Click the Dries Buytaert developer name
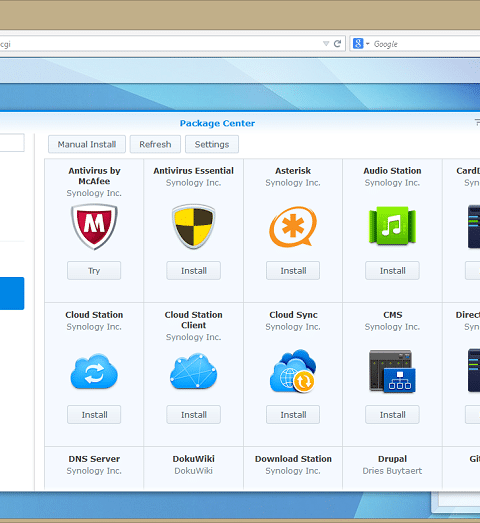This screenshot has width=480, height=523. coord(392,471)
